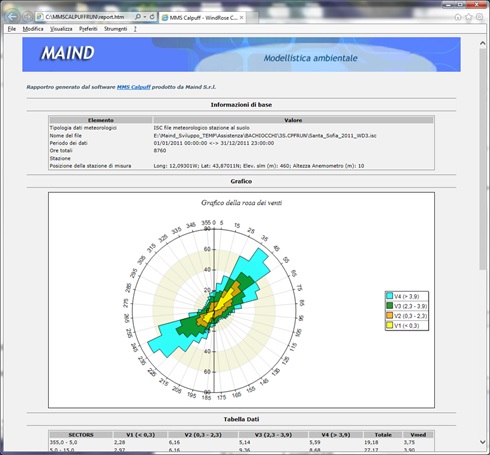490x455 pixels.
Task: Click the V4 (> 3,9) table column header
Action: (x=336, y=435)
